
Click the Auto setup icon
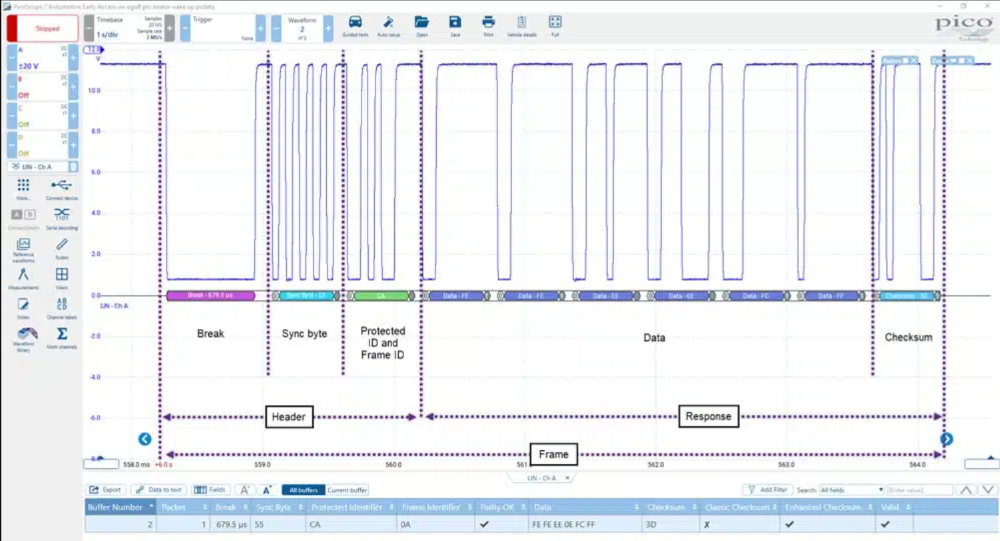(388, 25)
